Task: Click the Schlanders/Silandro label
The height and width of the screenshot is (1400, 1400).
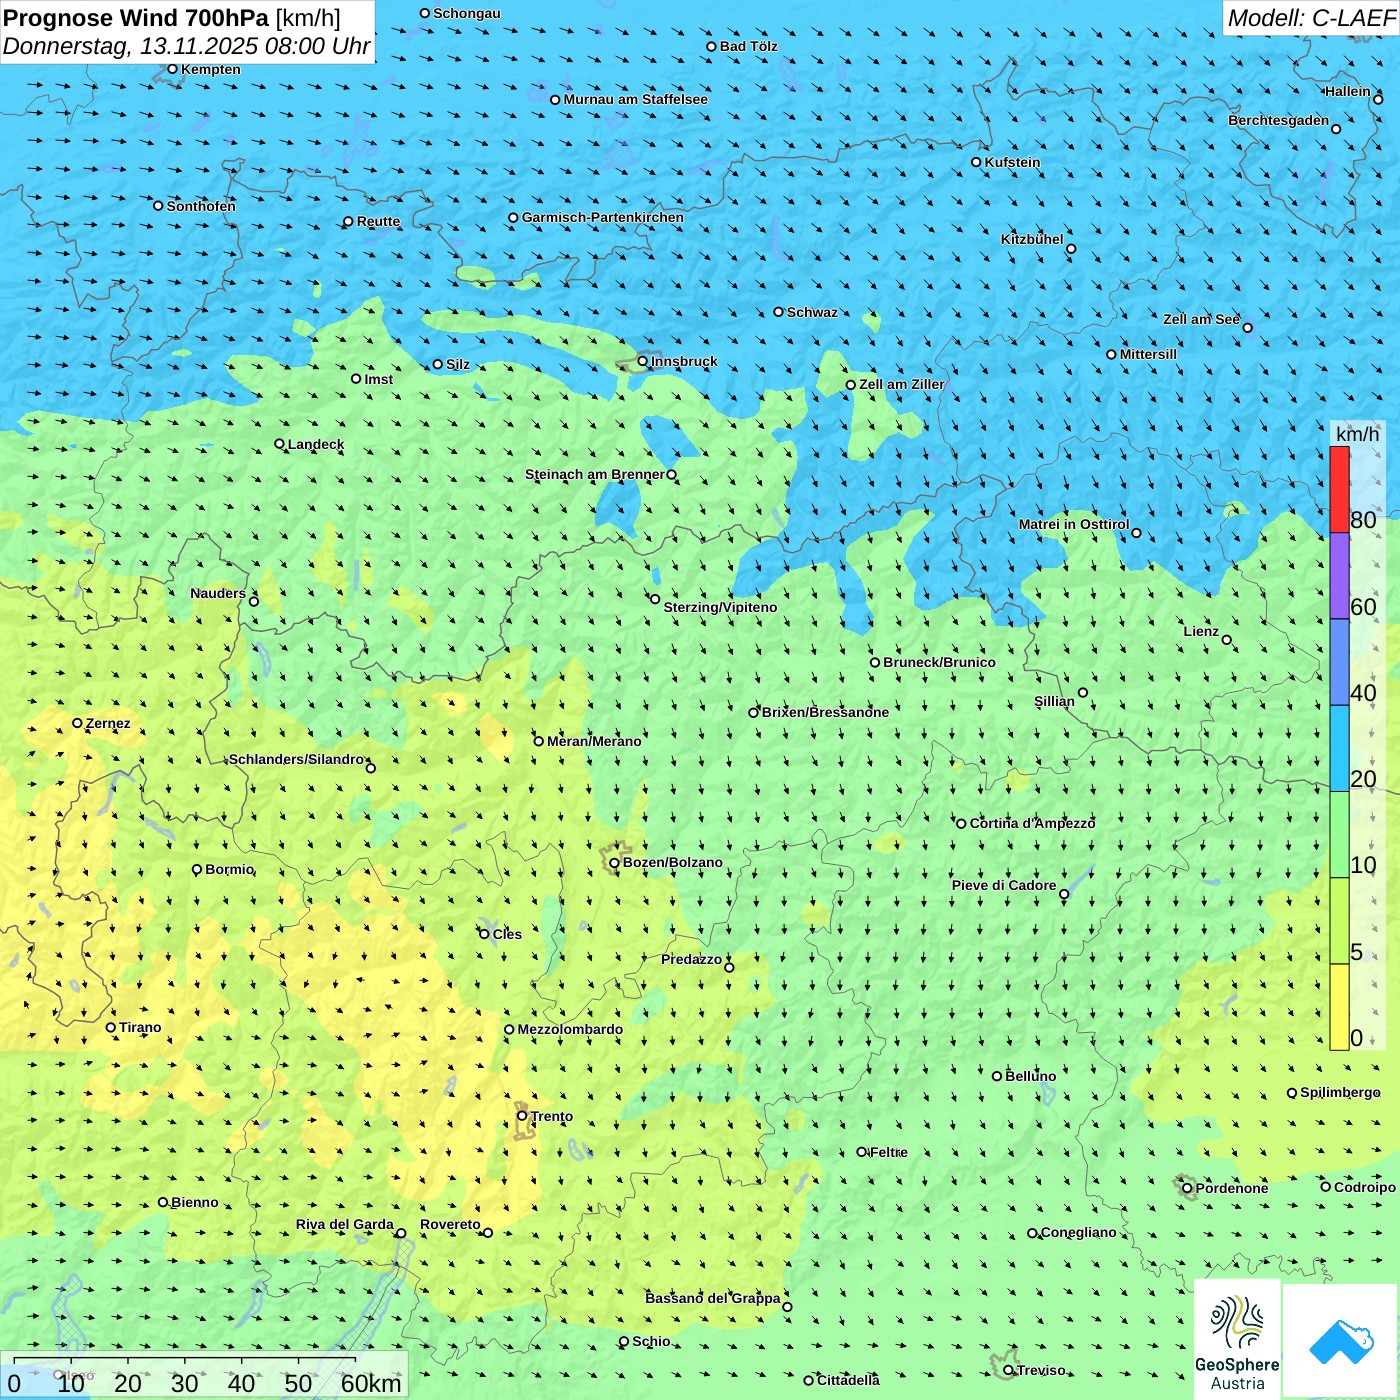Action: click(x=296, y=759)
